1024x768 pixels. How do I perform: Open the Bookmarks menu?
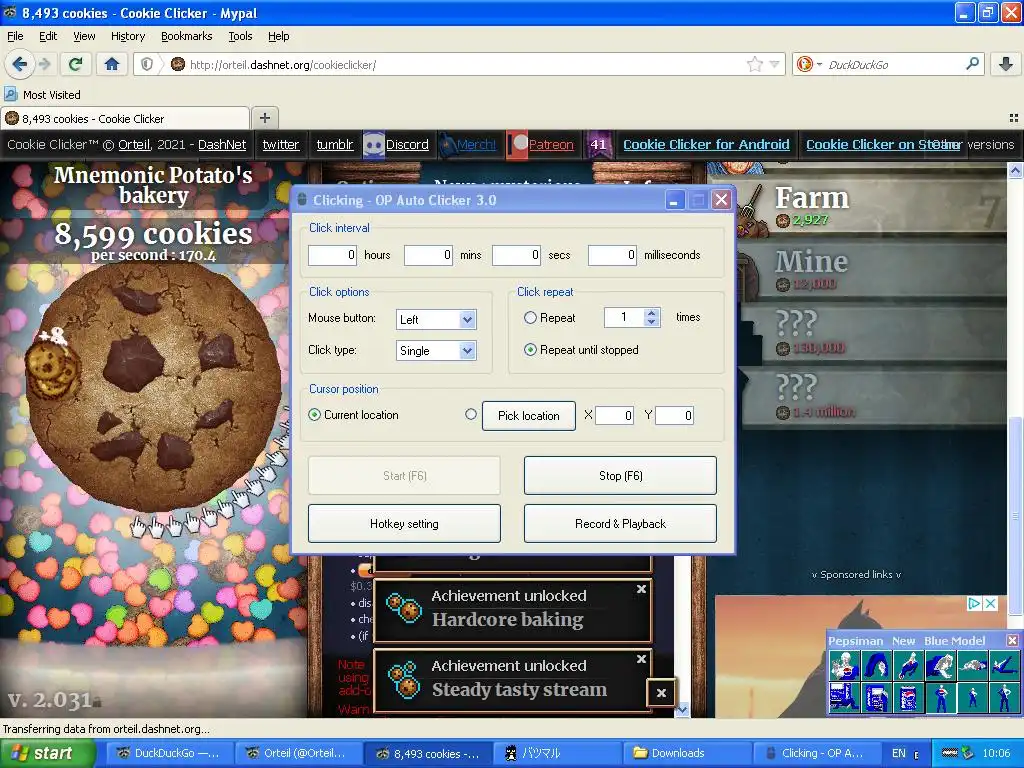[186, 36]
